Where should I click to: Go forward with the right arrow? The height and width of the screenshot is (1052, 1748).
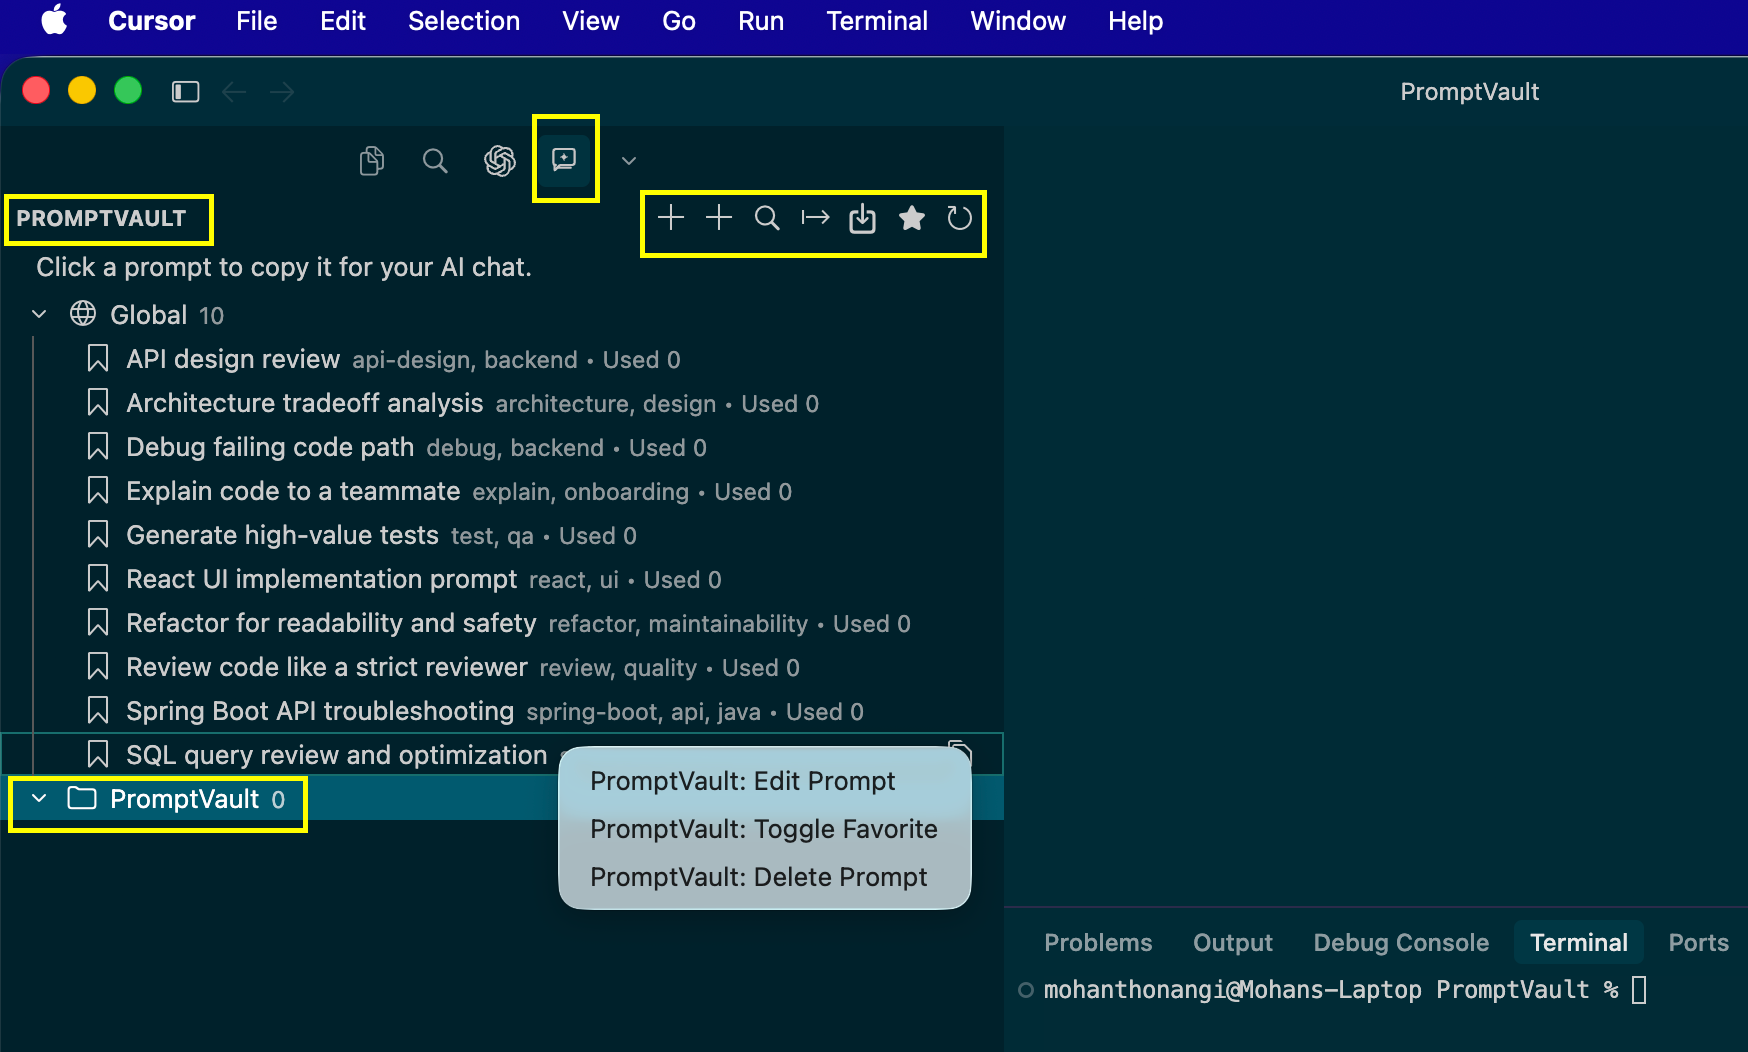[282, 92]
